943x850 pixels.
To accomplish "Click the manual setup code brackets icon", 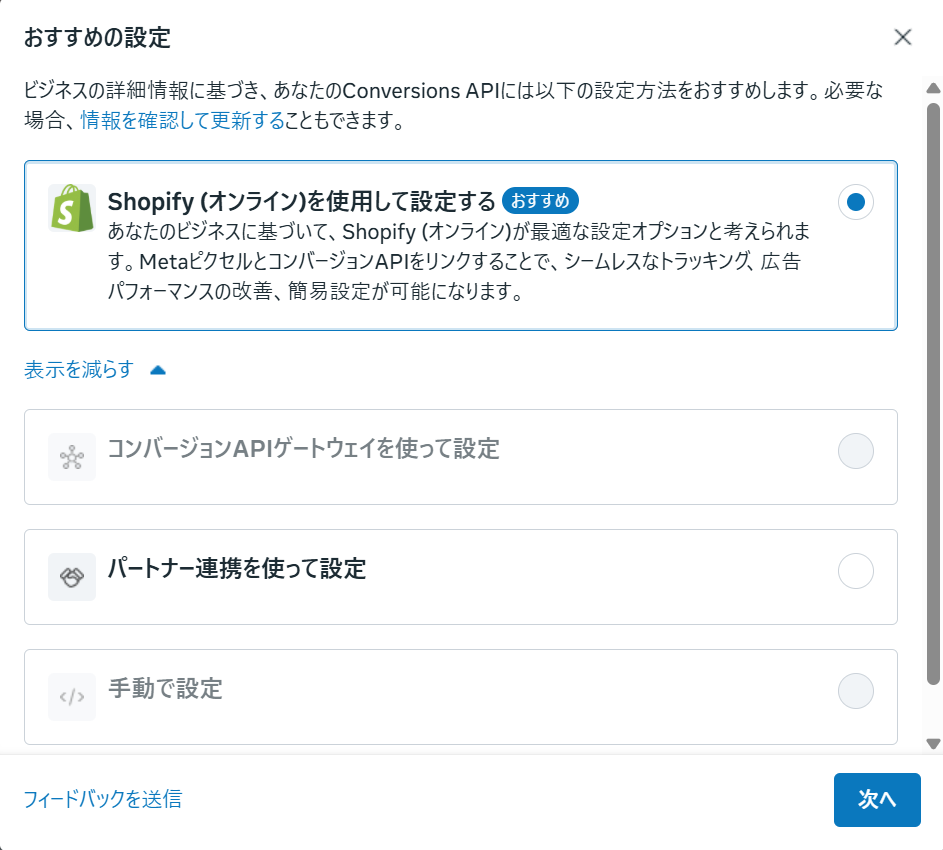I will click(x=72, y=697).
